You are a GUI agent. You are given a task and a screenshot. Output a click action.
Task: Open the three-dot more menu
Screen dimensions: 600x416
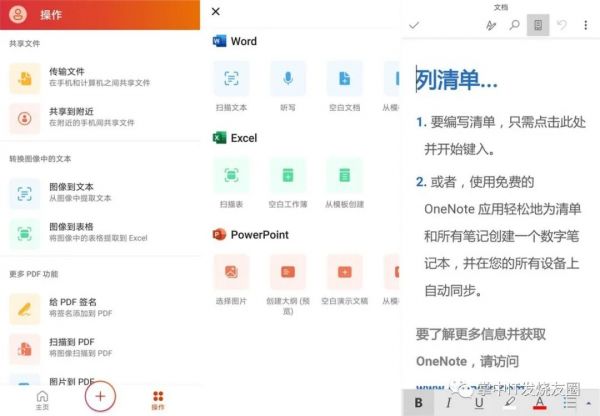tap(585, 25)
